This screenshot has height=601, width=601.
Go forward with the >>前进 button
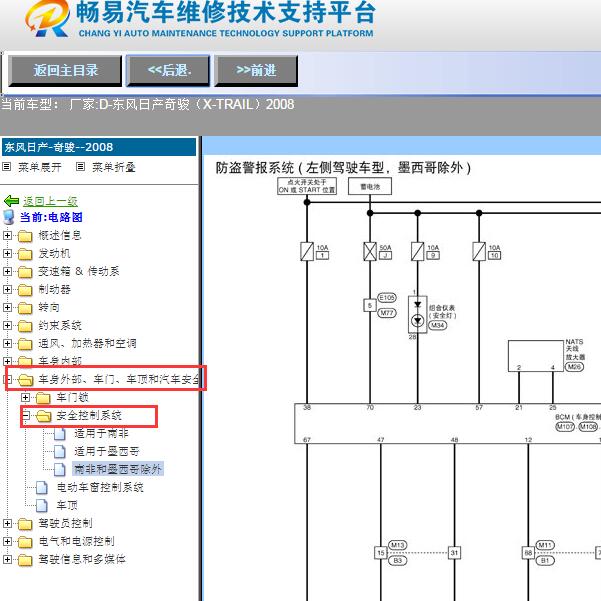(x=256, y=71)
